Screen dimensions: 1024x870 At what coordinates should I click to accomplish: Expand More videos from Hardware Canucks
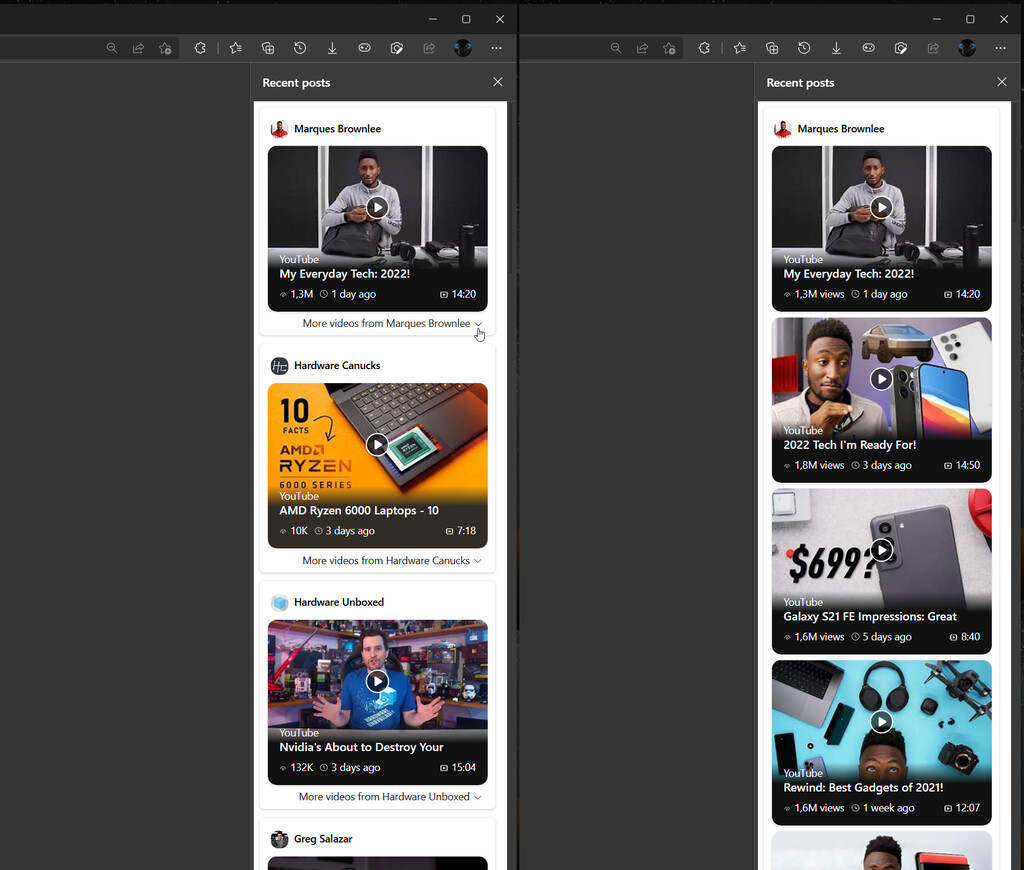pyautogui.click(x=389, y=560)
